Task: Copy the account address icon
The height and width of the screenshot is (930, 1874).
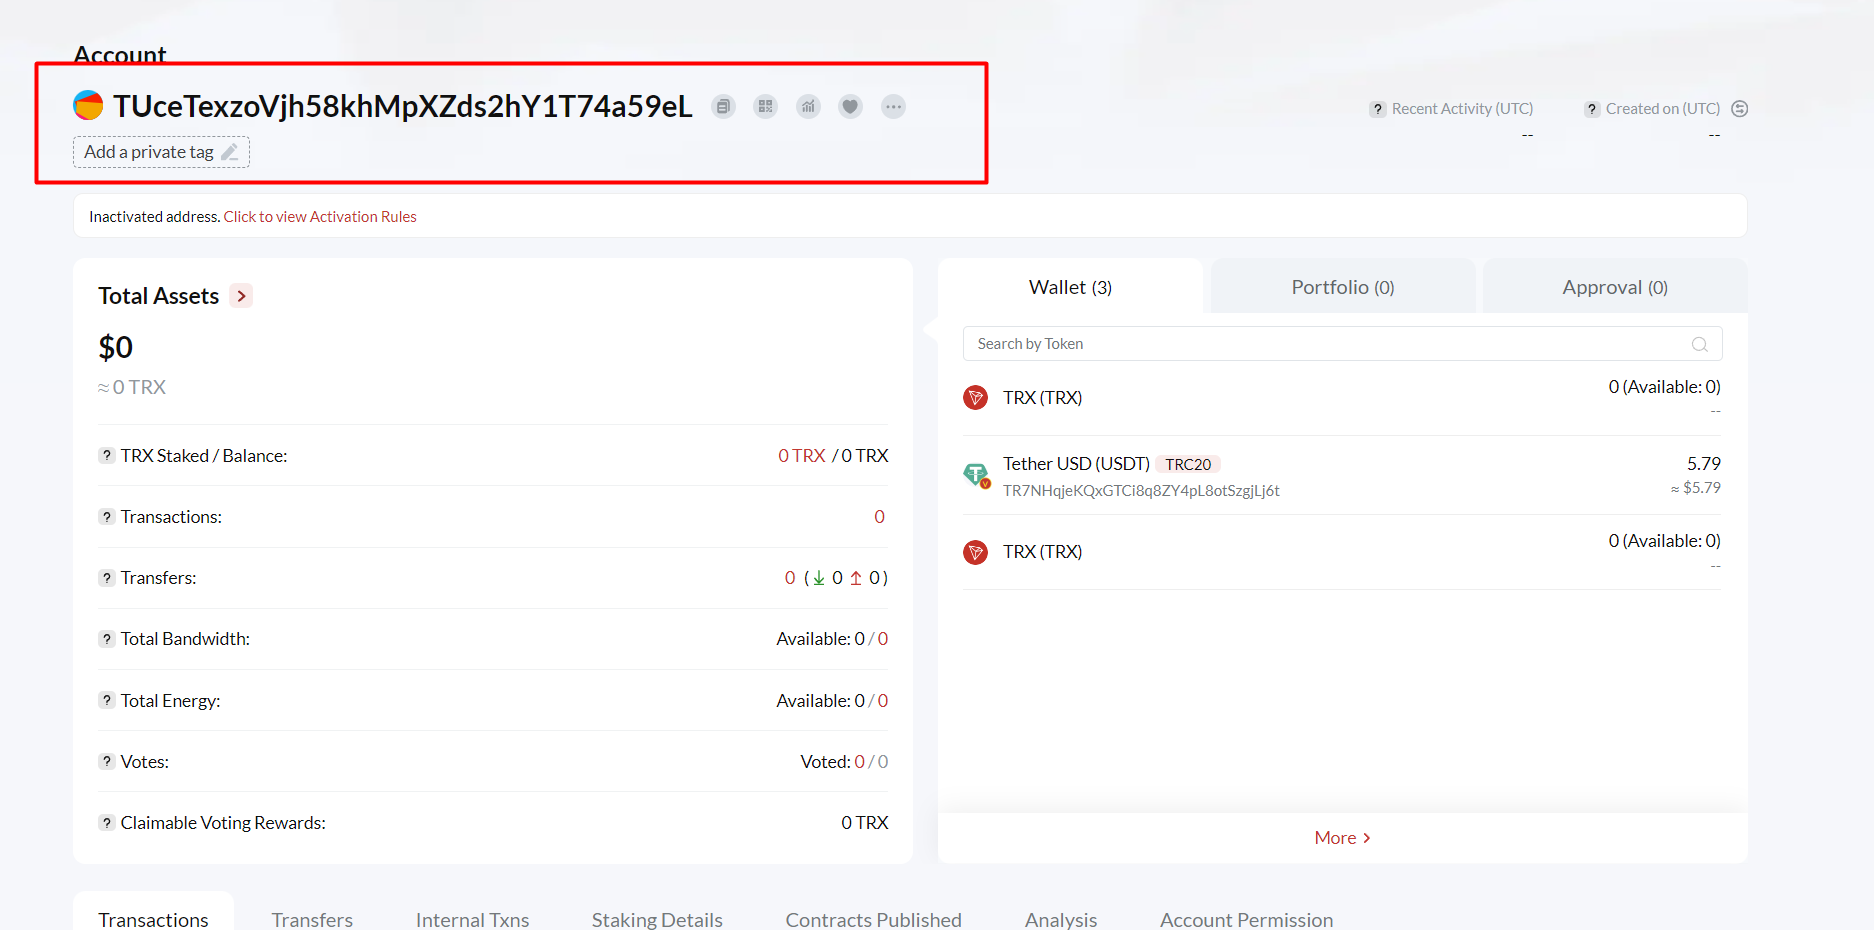Action: pyautogui.click(x=723, y=106)
